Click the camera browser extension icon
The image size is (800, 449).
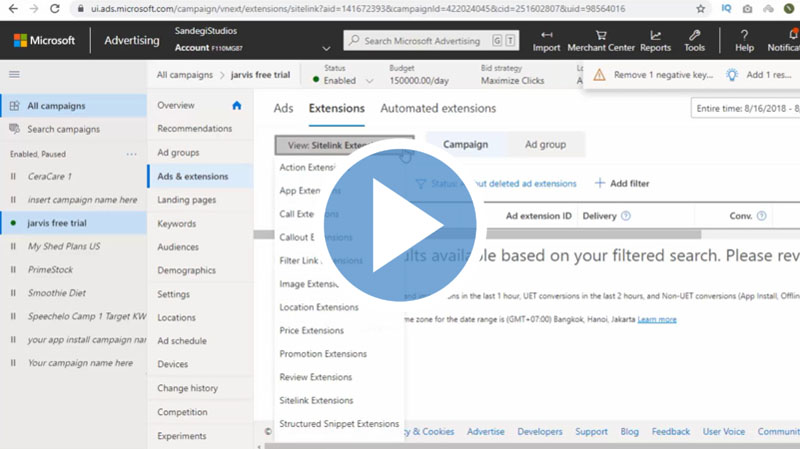pyautogui.click(x=747, y=9)
